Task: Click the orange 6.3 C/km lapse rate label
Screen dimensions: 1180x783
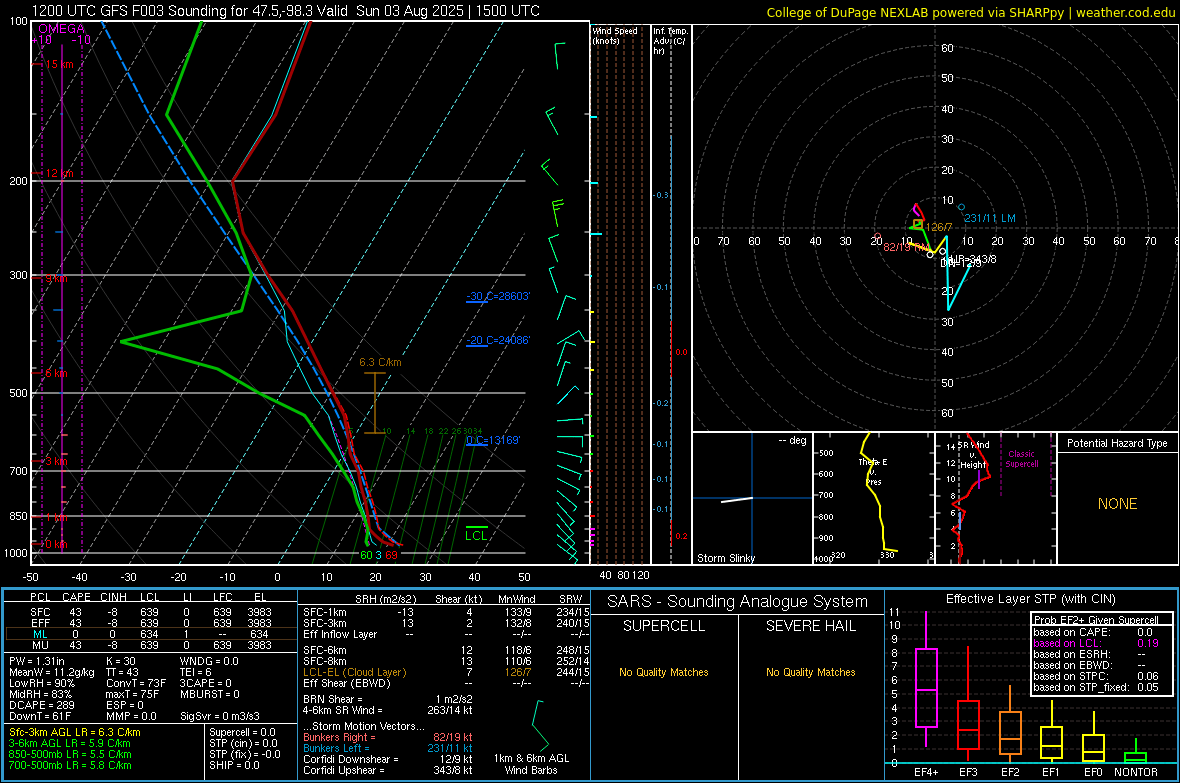Action: pyautogui.click(x=380, y=362)
